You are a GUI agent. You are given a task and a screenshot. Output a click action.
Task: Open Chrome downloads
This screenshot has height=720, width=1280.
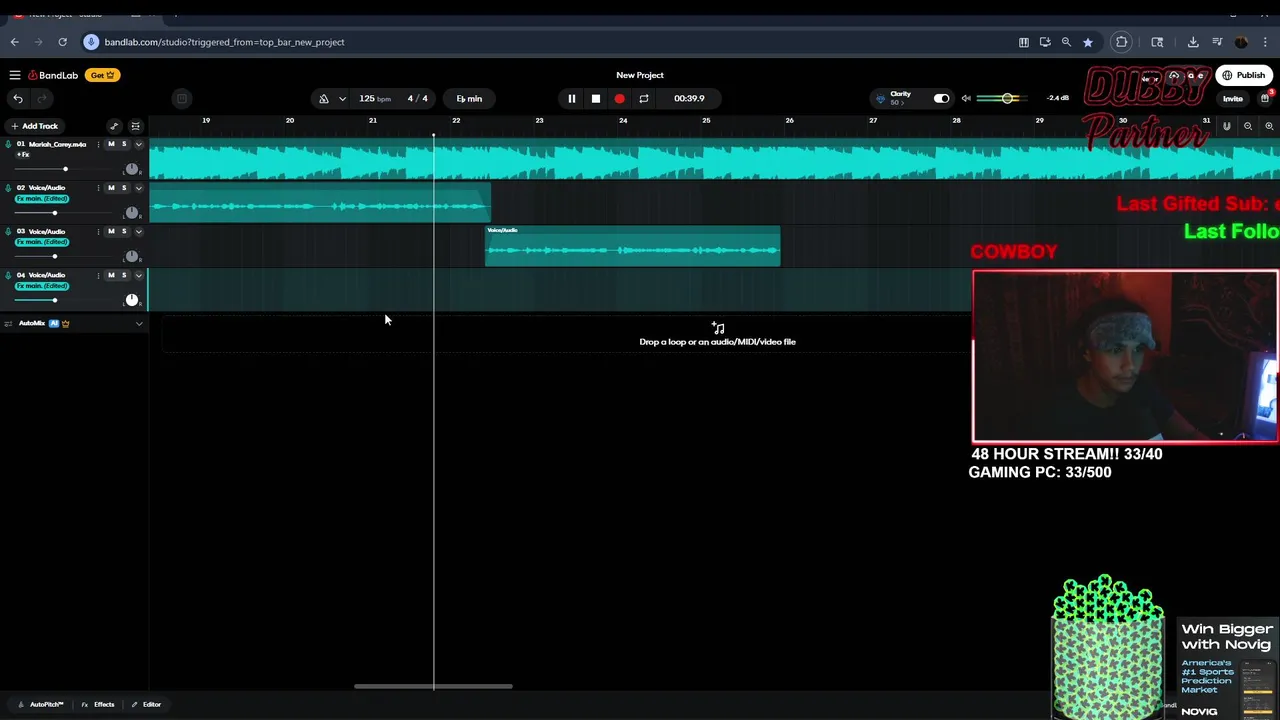(x=1193, y=42)
